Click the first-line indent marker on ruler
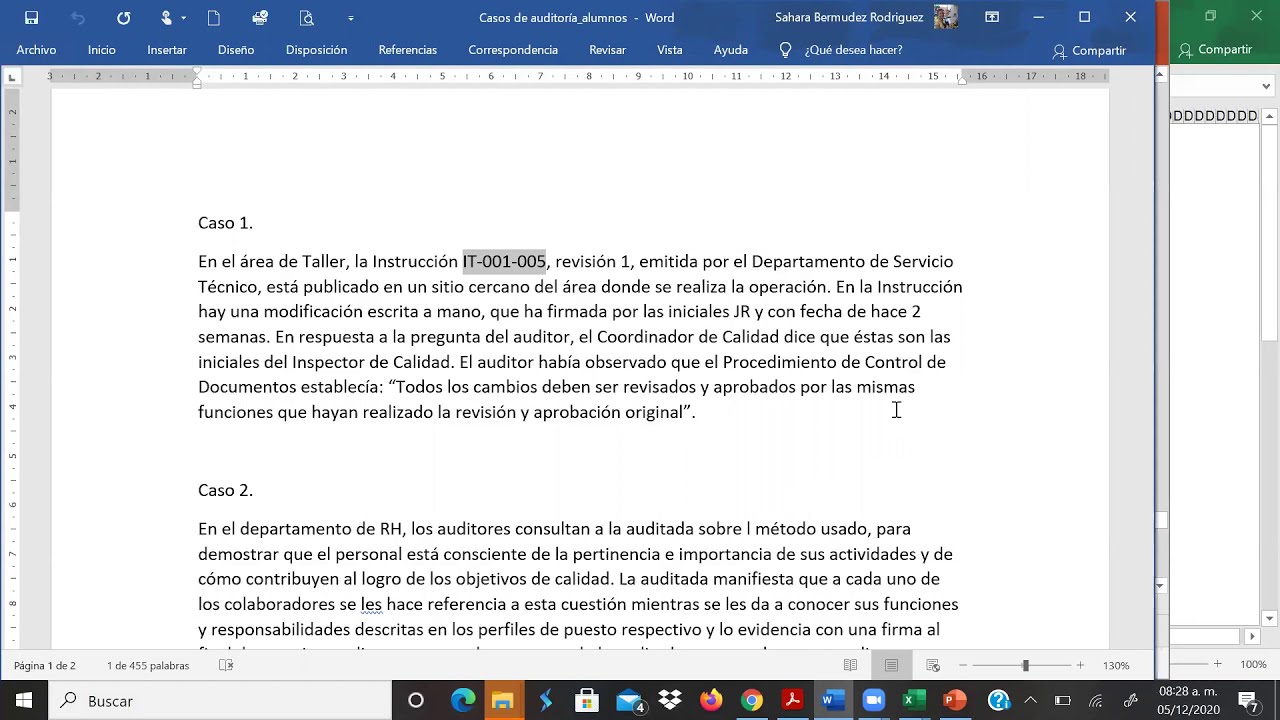This screenshot has width=1280, height=720. [x=197, y=72]
